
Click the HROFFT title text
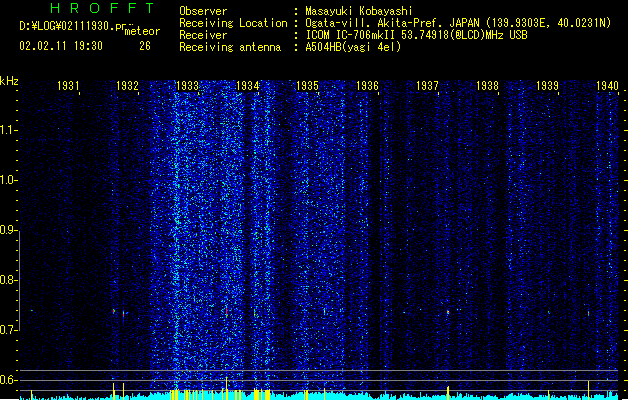(103, 8)
